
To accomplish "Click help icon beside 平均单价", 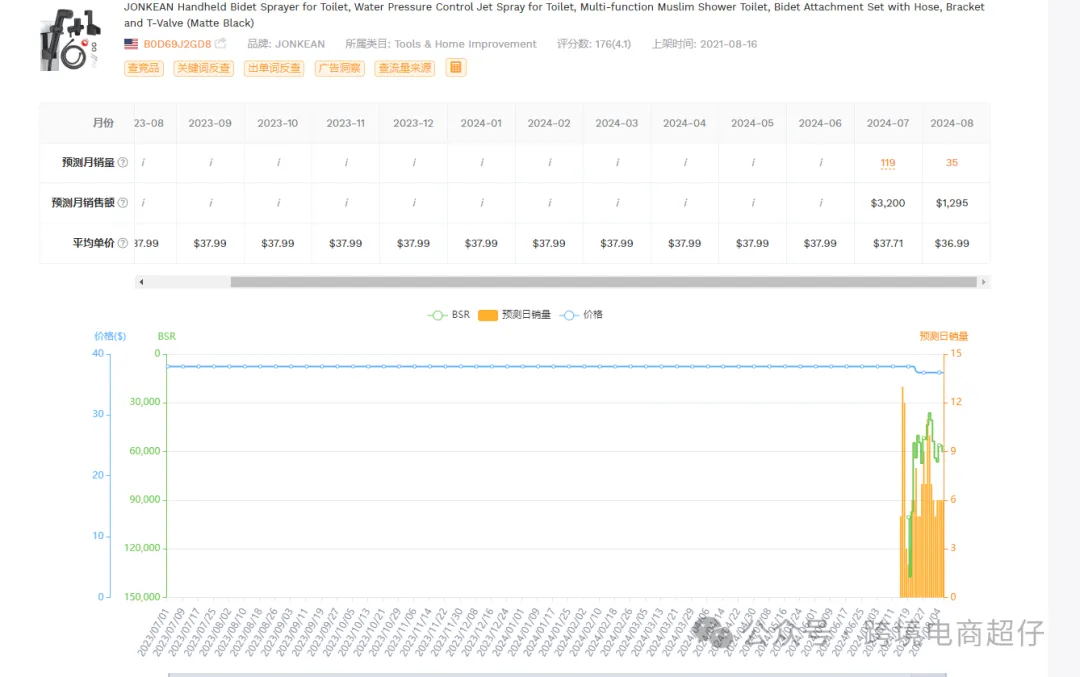I will (123, 243).
